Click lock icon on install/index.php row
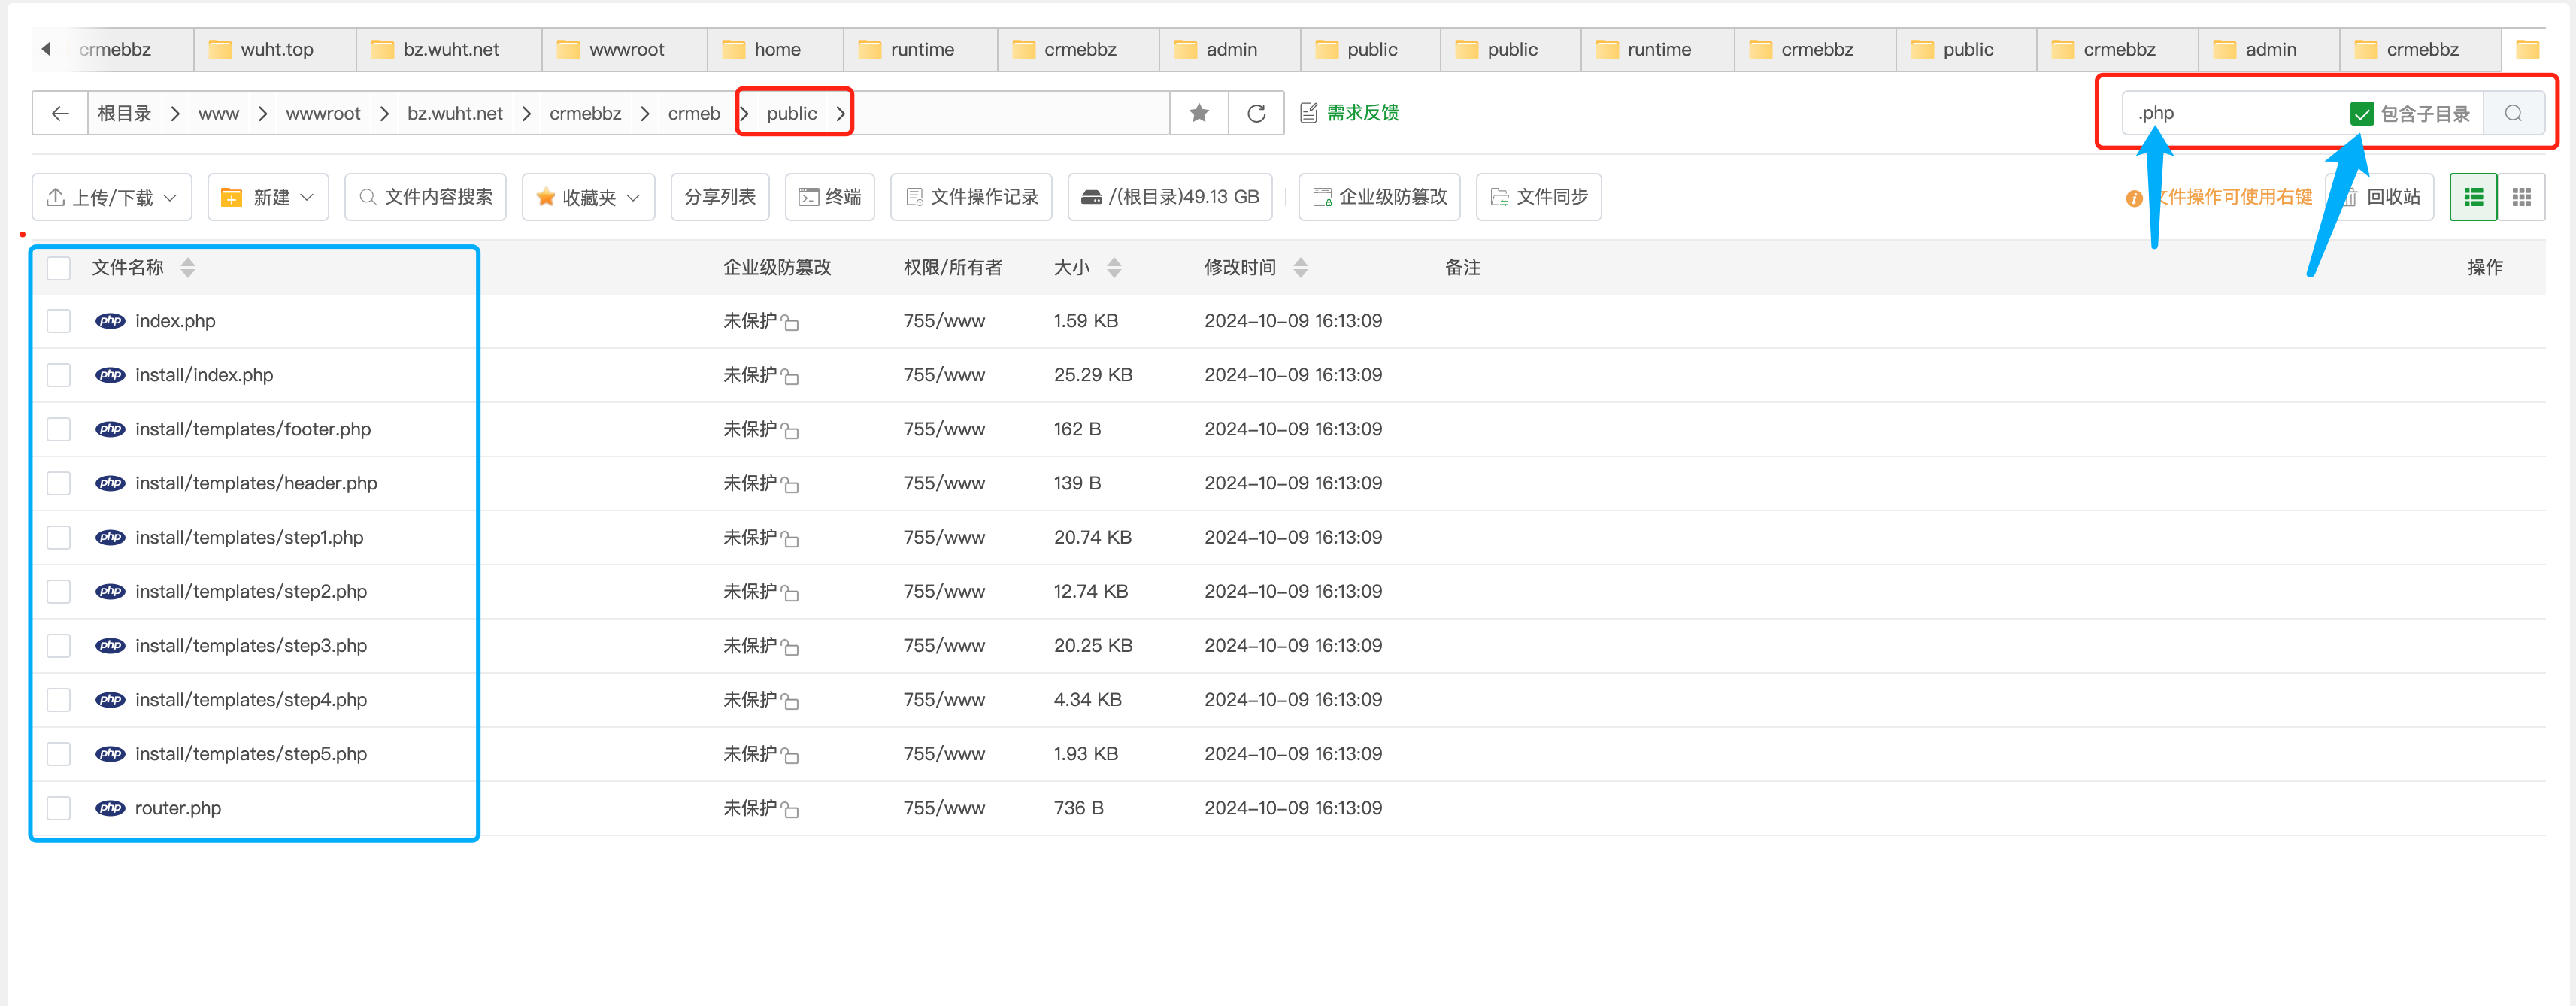 coord(790,376)
